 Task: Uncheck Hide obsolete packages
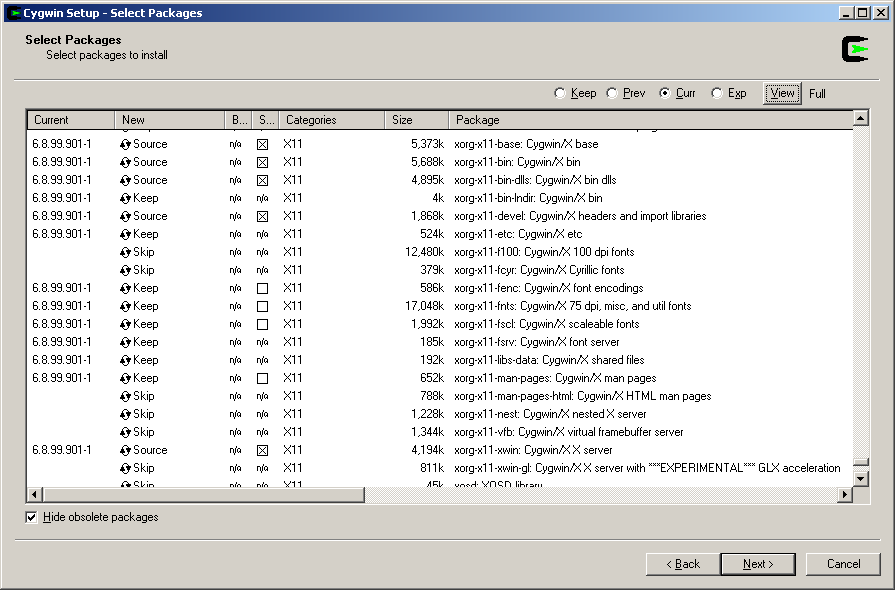[33, 517]
